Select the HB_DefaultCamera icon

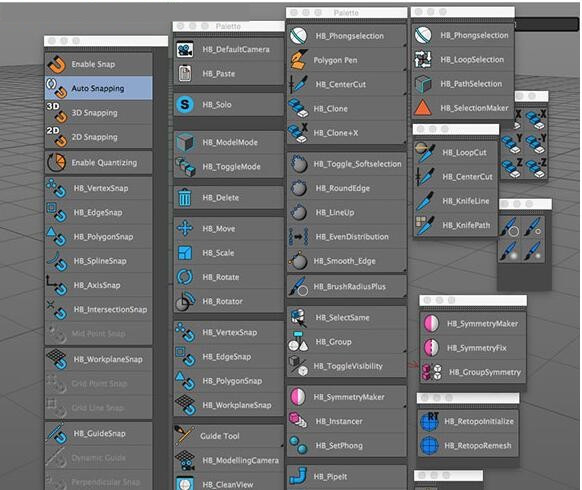[x=184, y=49]
